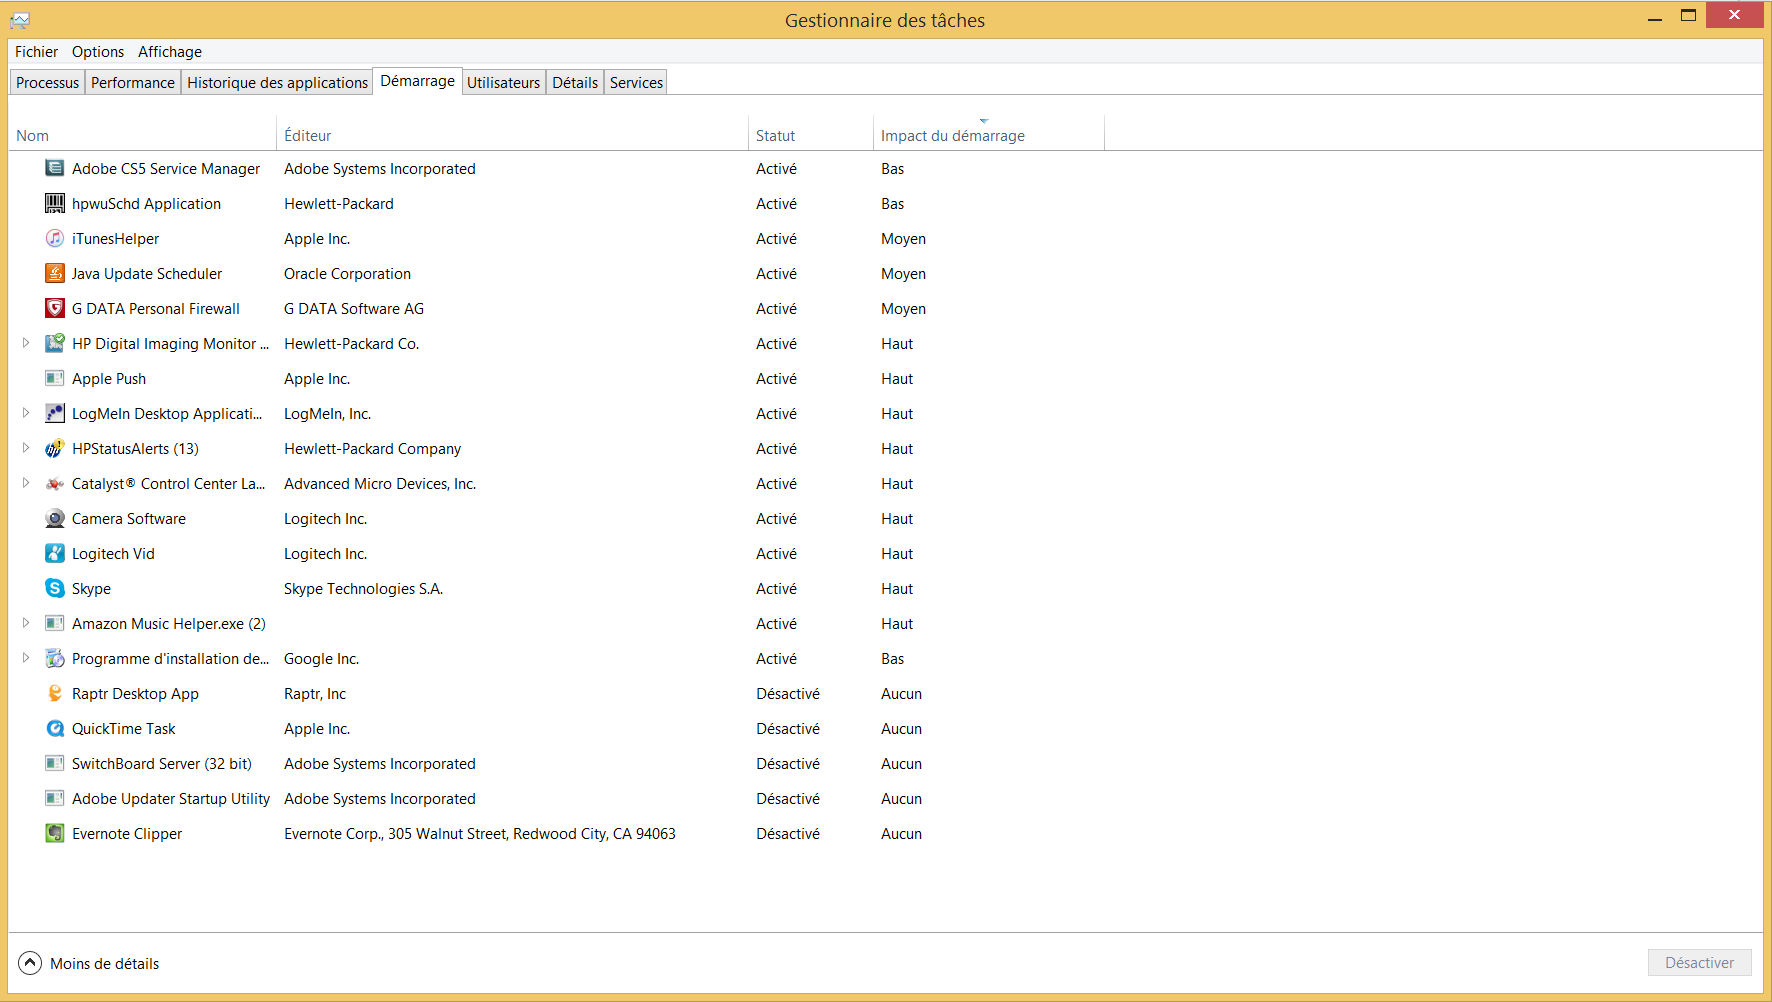Image resolution: width=1772 pixels, height=1002 pixels.
Task: Sort by the Nom column header
Action: (142, 135)
